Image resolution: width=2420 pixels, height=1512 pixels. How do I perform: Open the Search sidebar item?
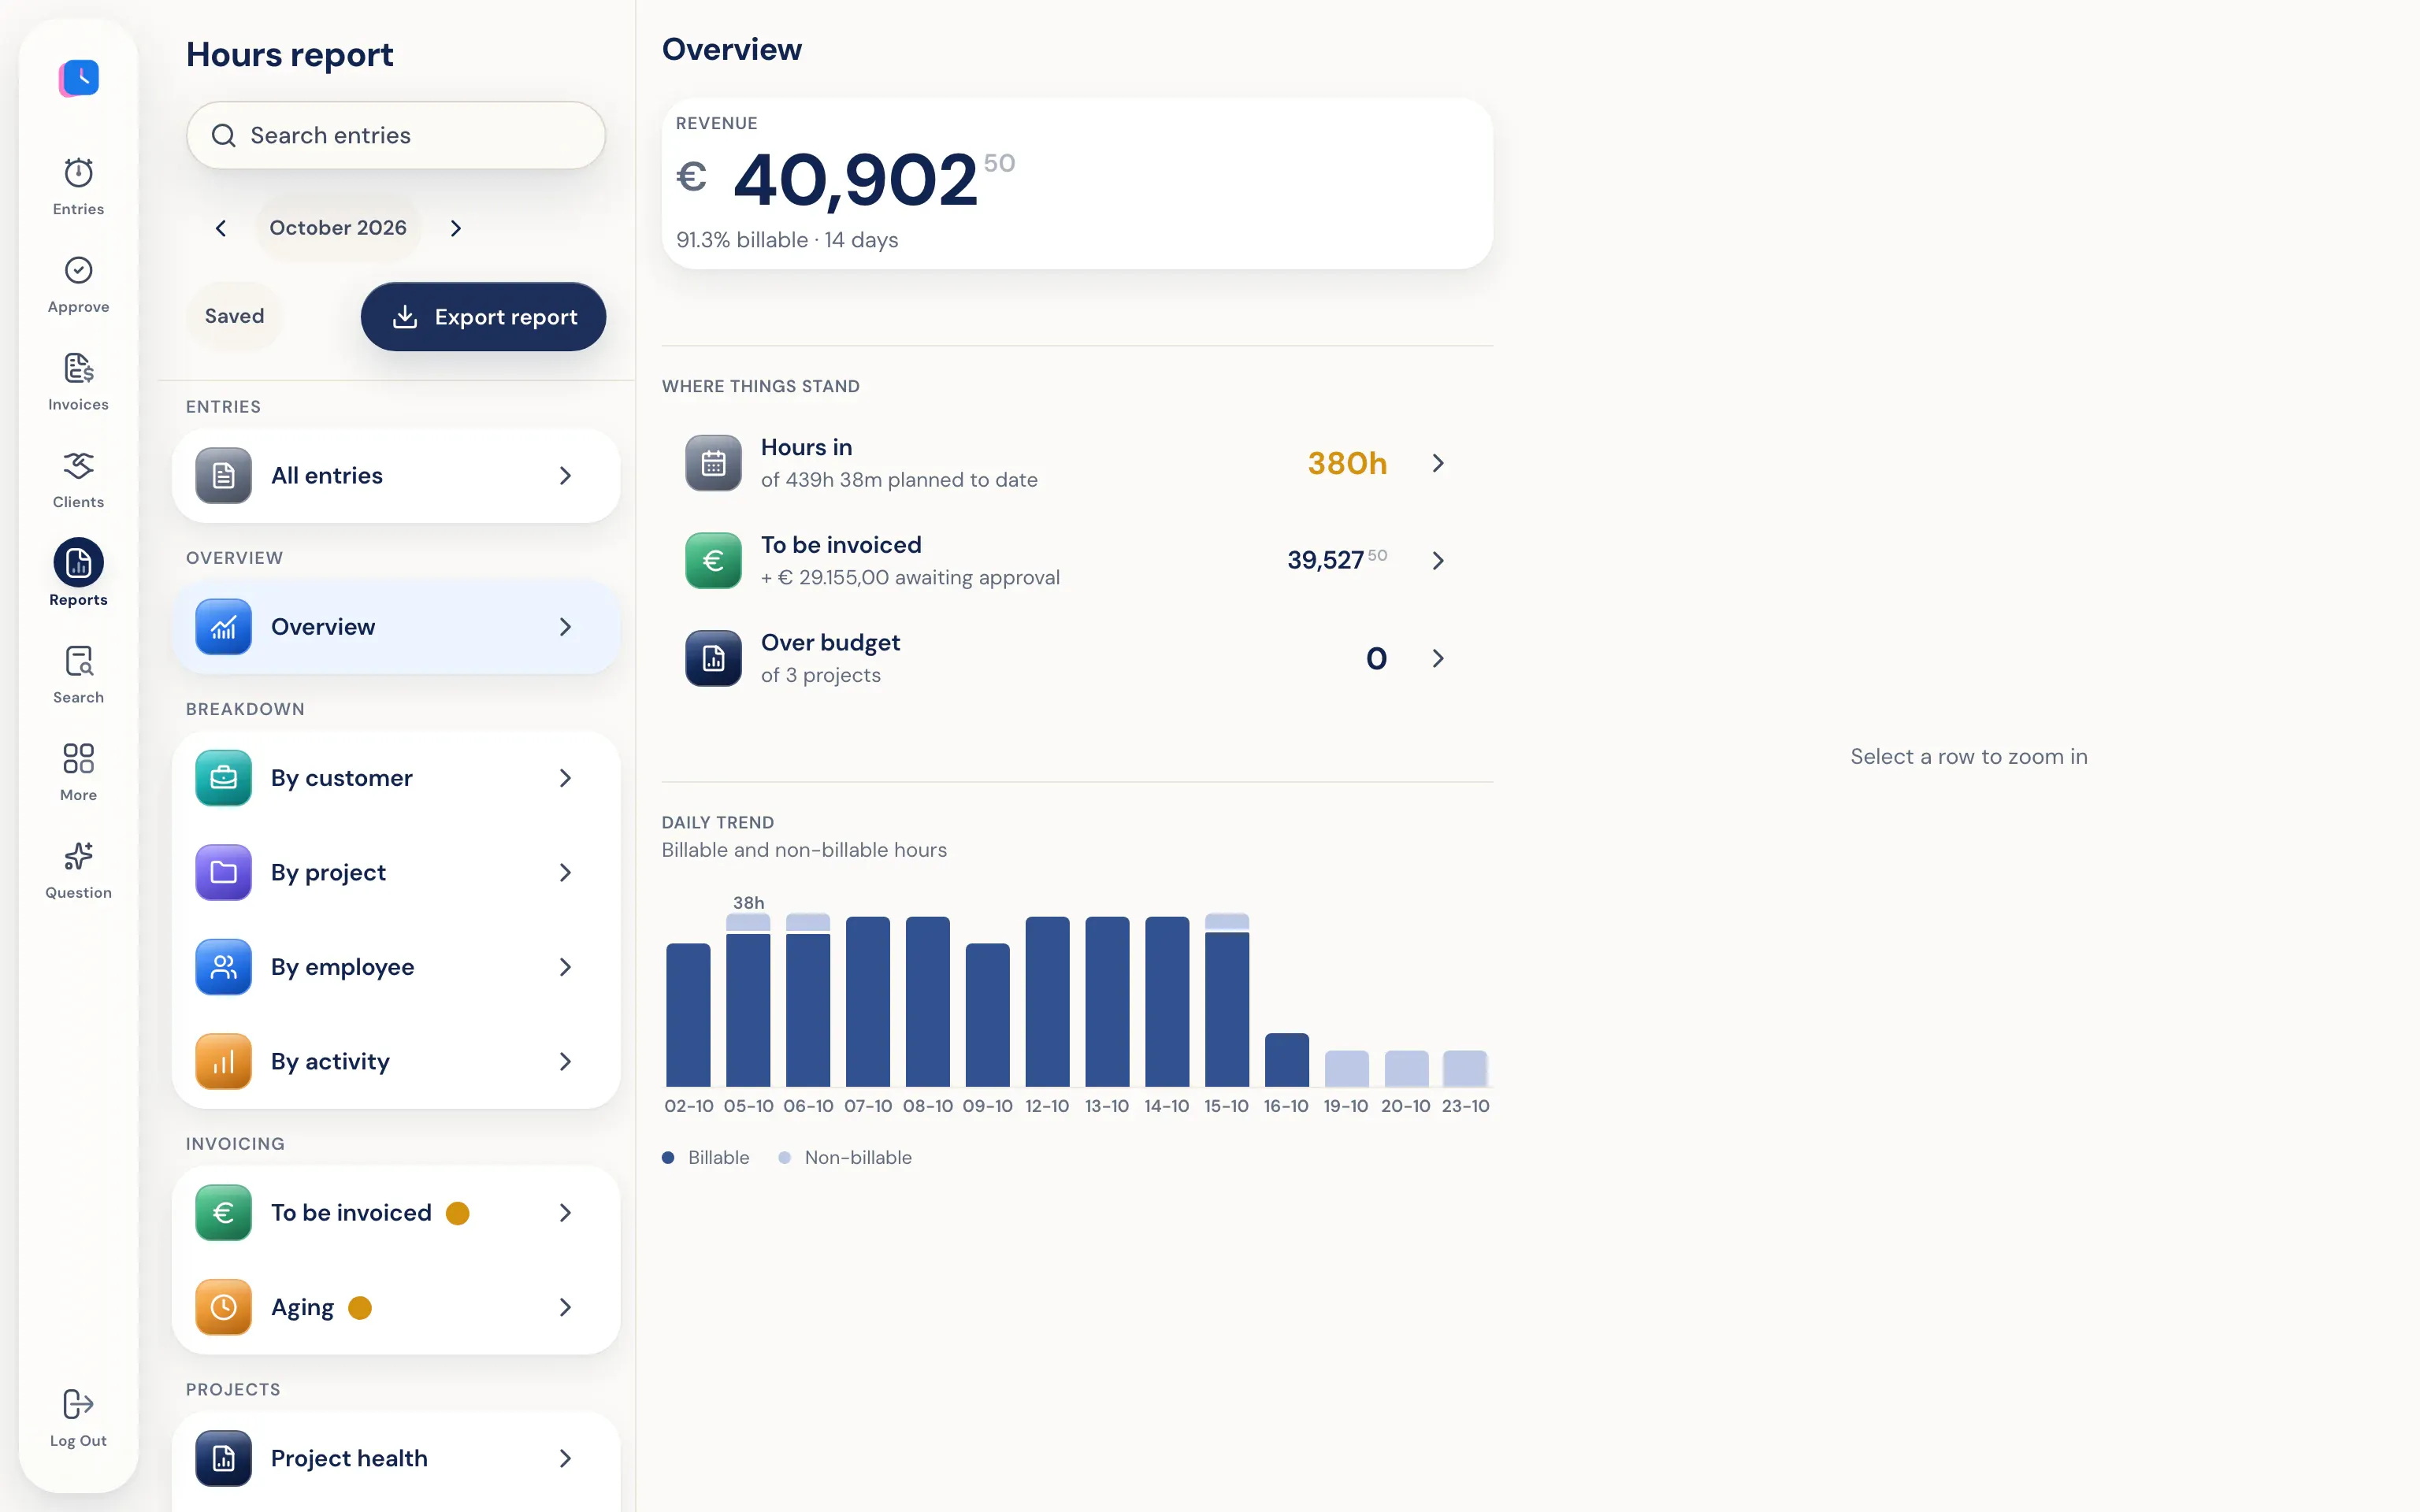78,675
